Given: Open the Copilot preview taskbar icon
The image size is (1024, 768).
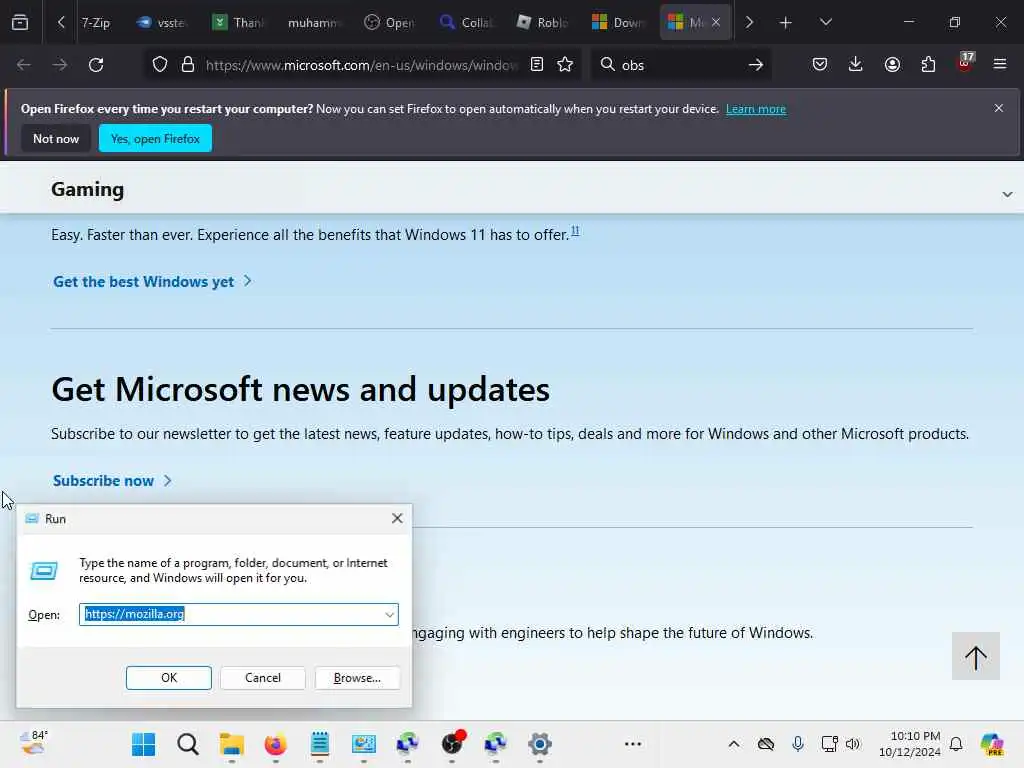Looking at the screenshot, I should pos(993,744).
